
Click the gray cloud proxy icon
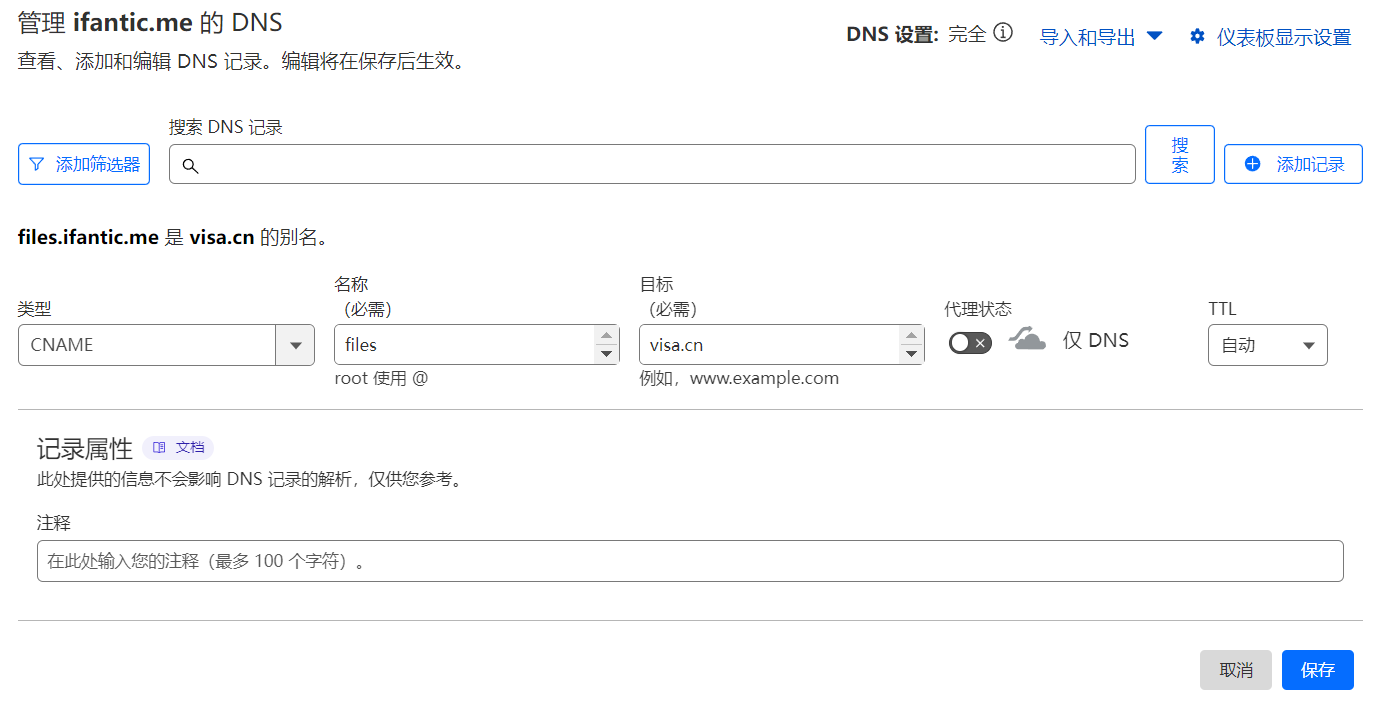[1027, 340]
